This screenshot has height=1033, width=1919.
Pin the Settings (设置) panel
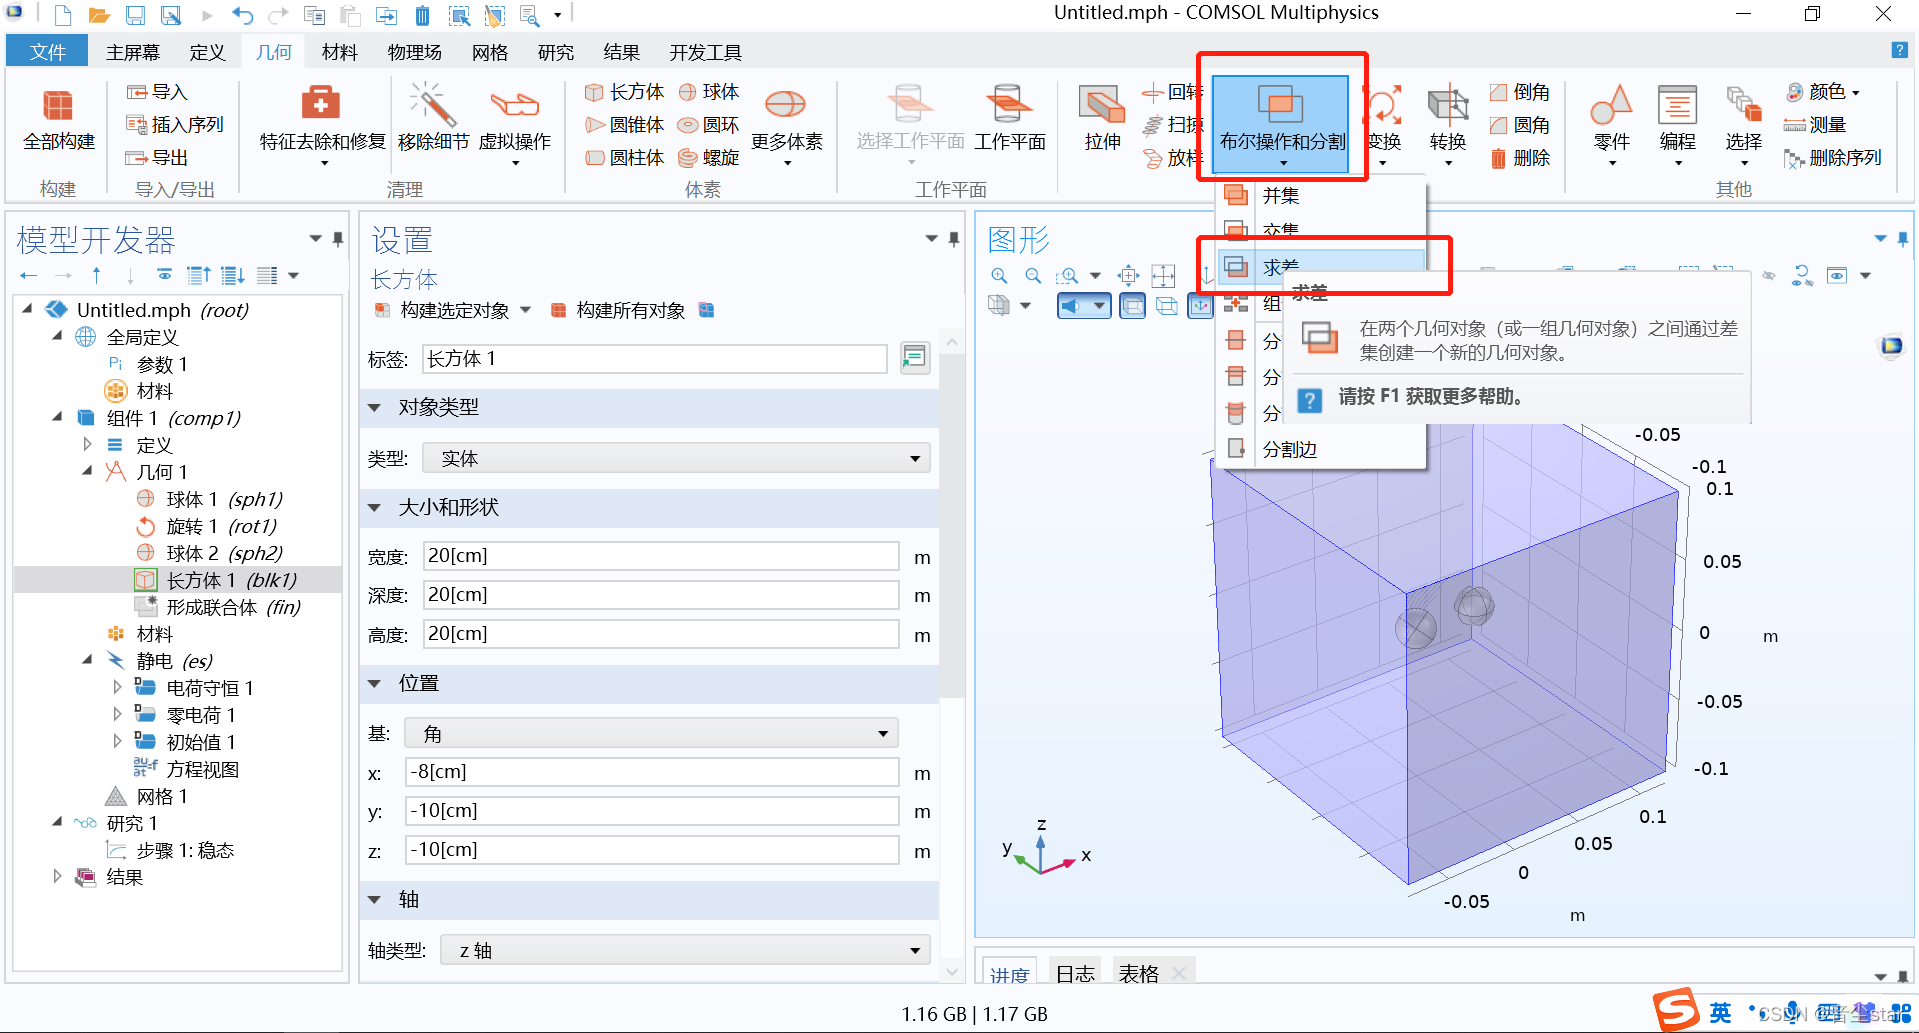[x=954, y=239]
